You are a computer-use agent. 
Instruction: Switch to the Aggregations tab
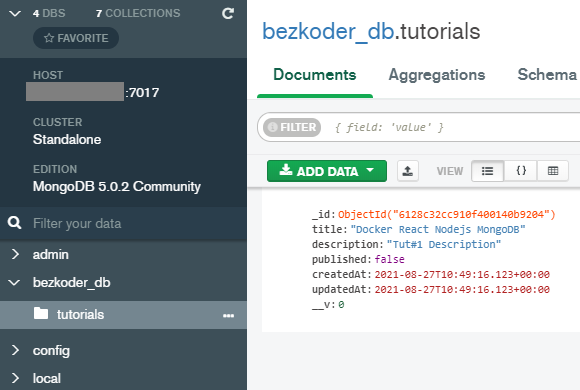[x=436, y=75]
